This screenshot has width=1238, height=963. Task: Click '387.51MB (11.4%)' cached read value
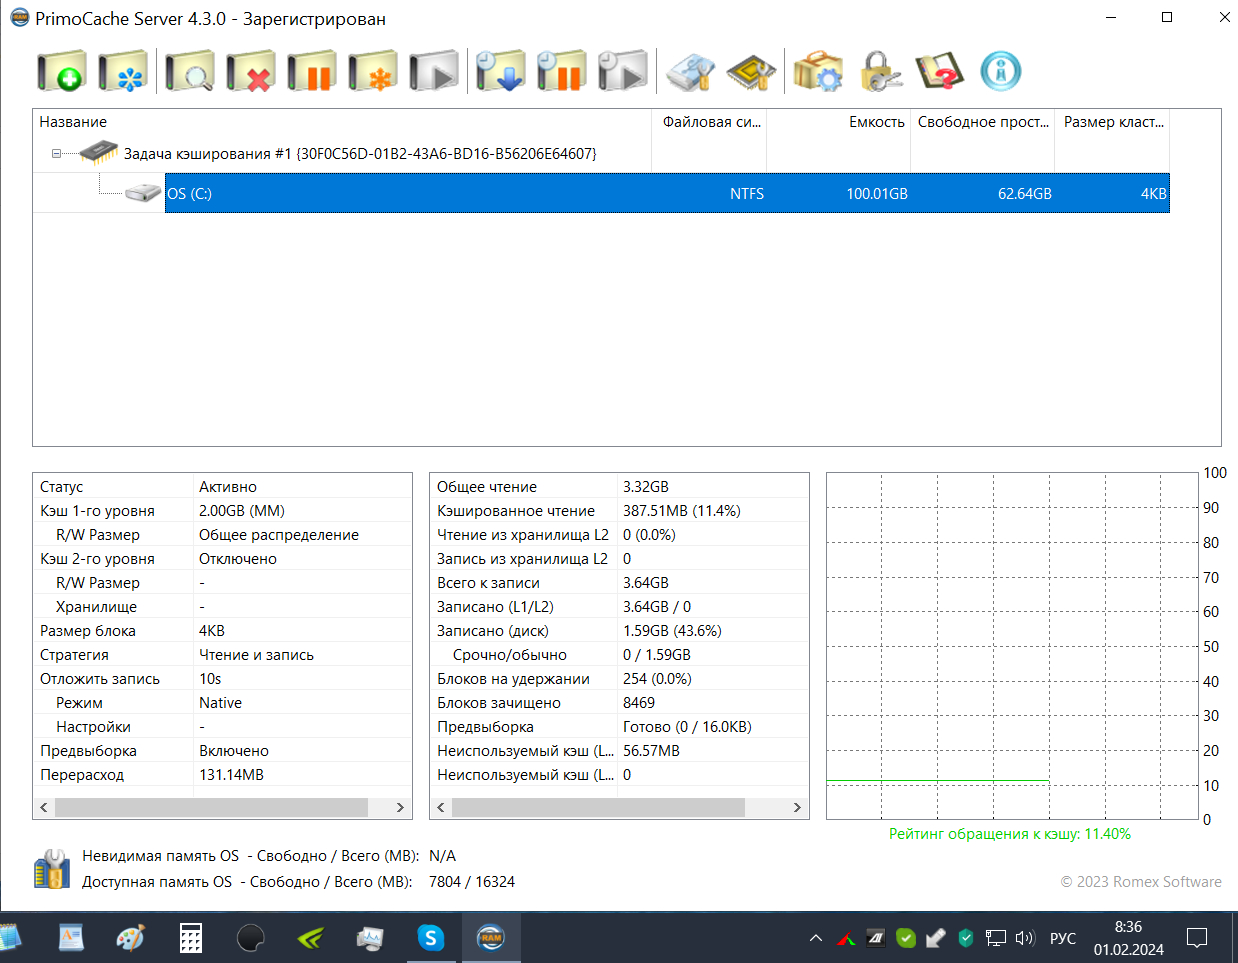coord(682,511)
